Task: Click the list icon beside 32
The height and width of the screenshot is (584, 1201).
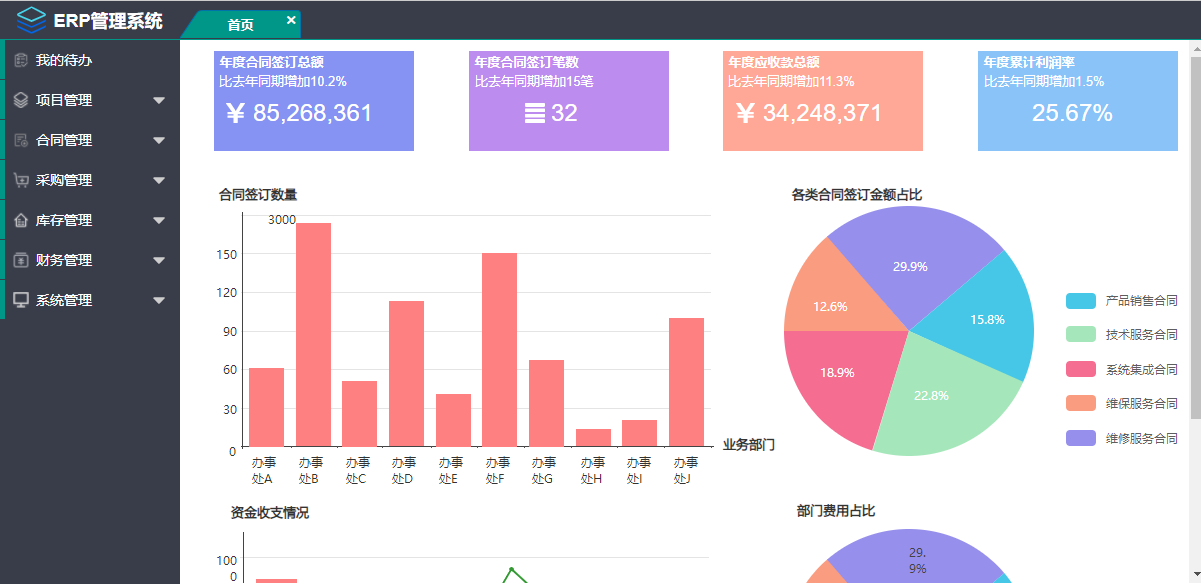Action: click(535, 113)
